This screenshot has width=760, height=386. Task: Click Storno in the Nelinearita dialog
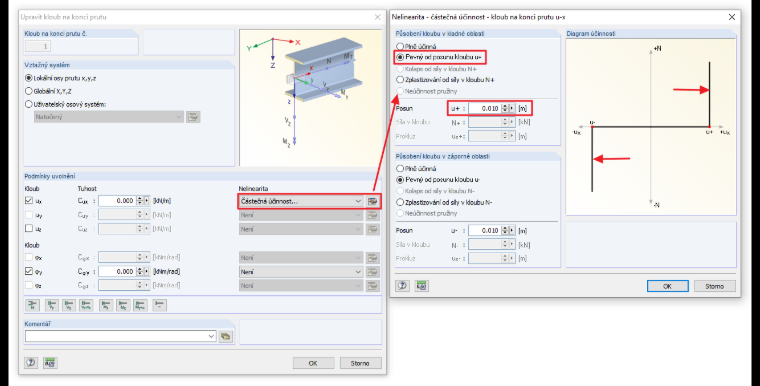click(714, 286)
